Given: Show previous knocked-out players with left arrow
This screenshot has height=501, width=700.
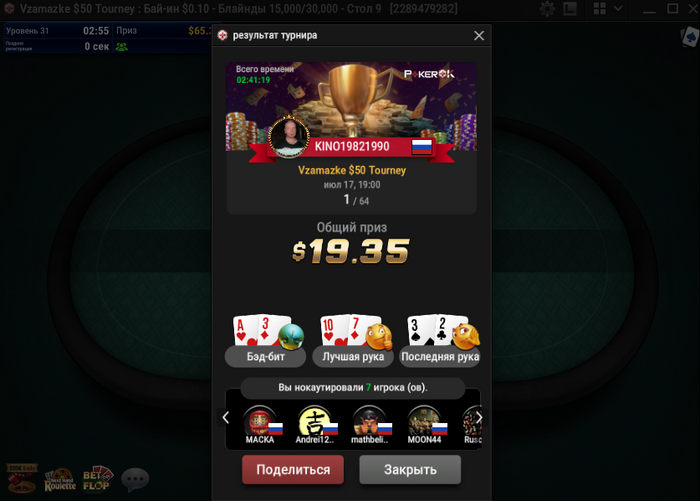Looking at the screenshot, I should pos(225,418).
